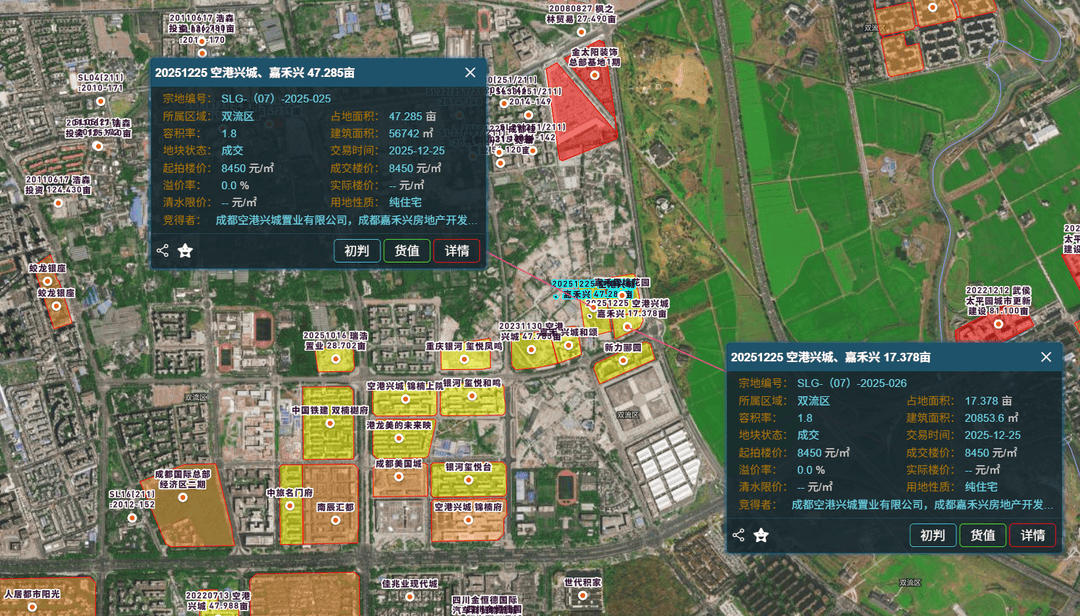Image resolution: width=1080 pixels, height=616 pixels.
Task: Click map marker for 20110617 清森投资 124.430亩
Action: click(59, 203)
